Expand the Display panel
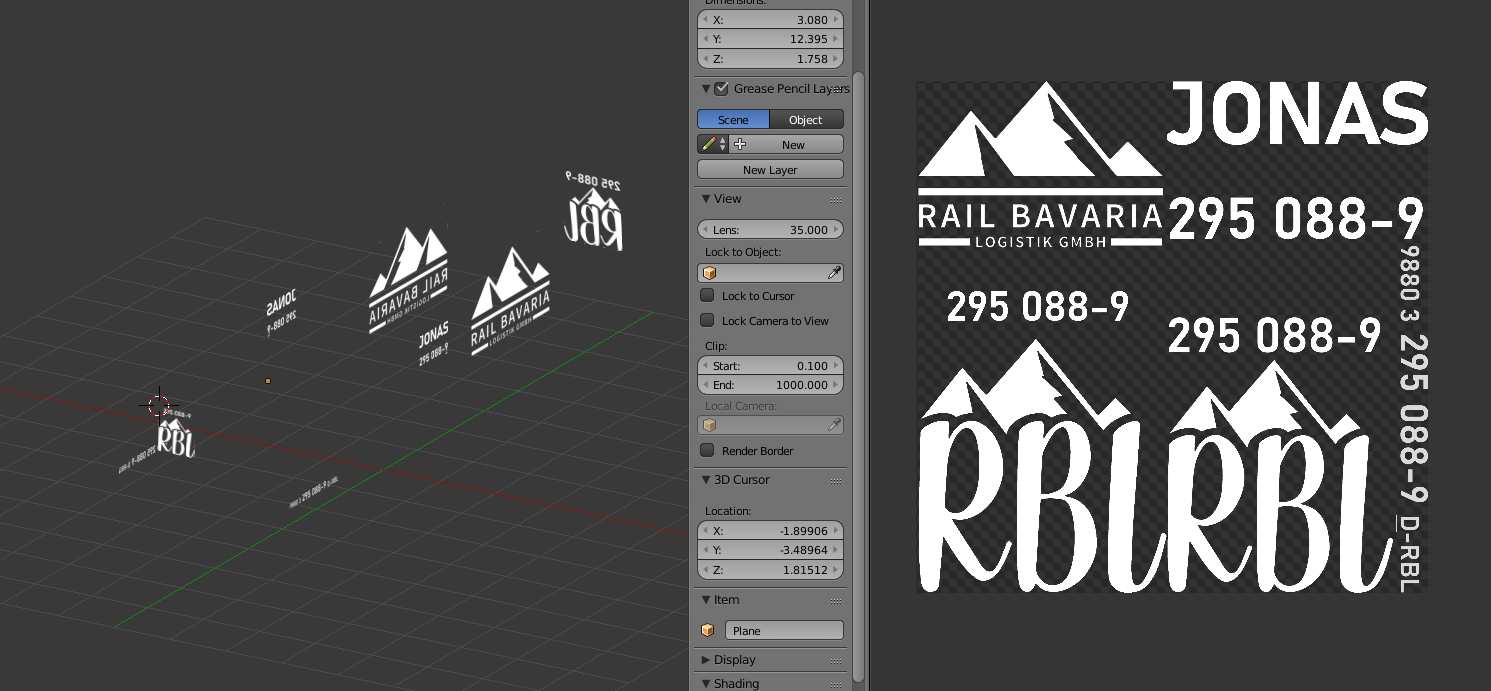 coord(706,660)
